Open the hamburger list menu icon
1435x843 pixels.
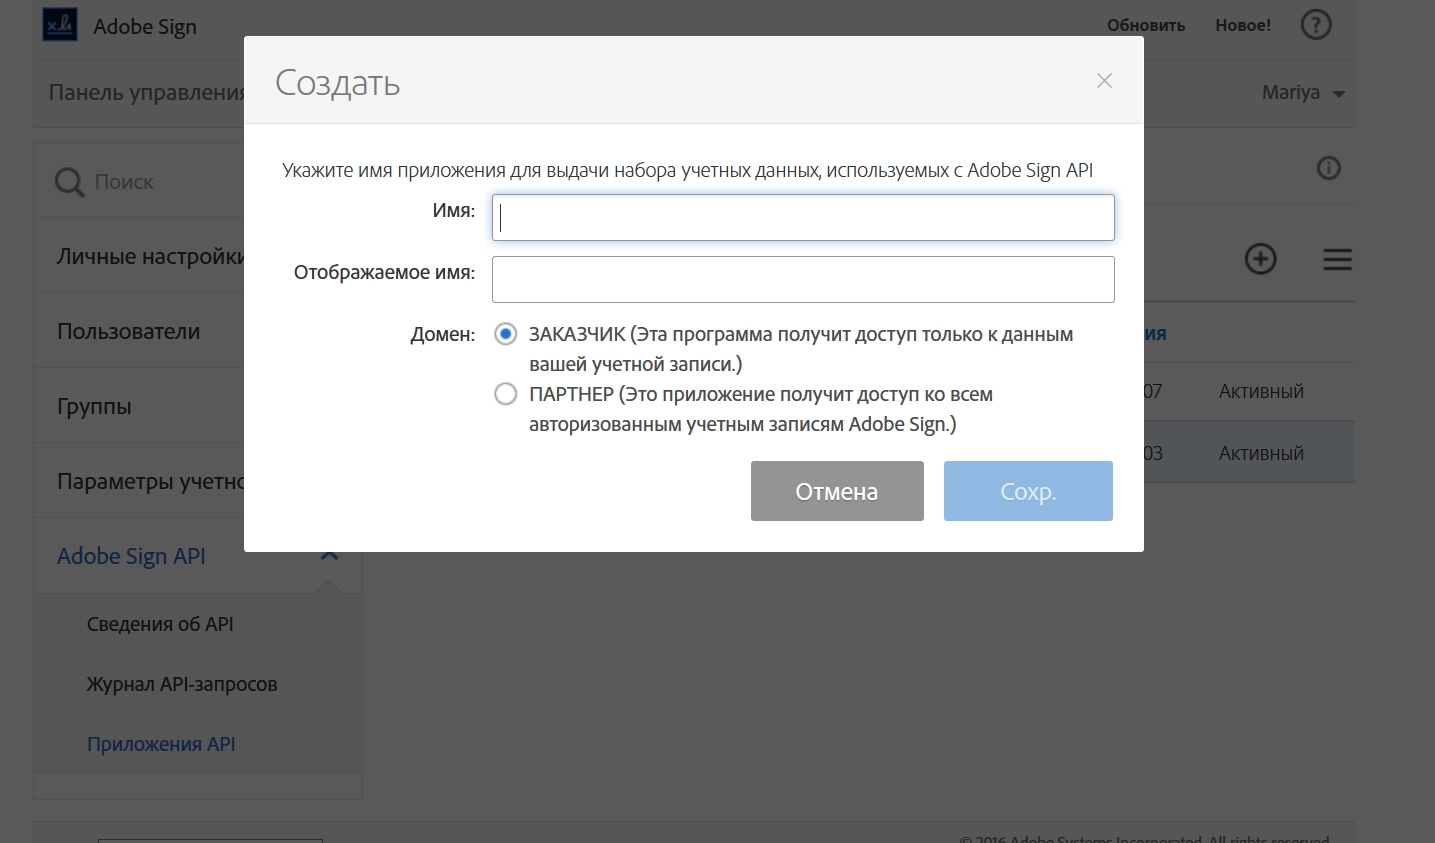pyautogui.click(x=1337, y=259)
